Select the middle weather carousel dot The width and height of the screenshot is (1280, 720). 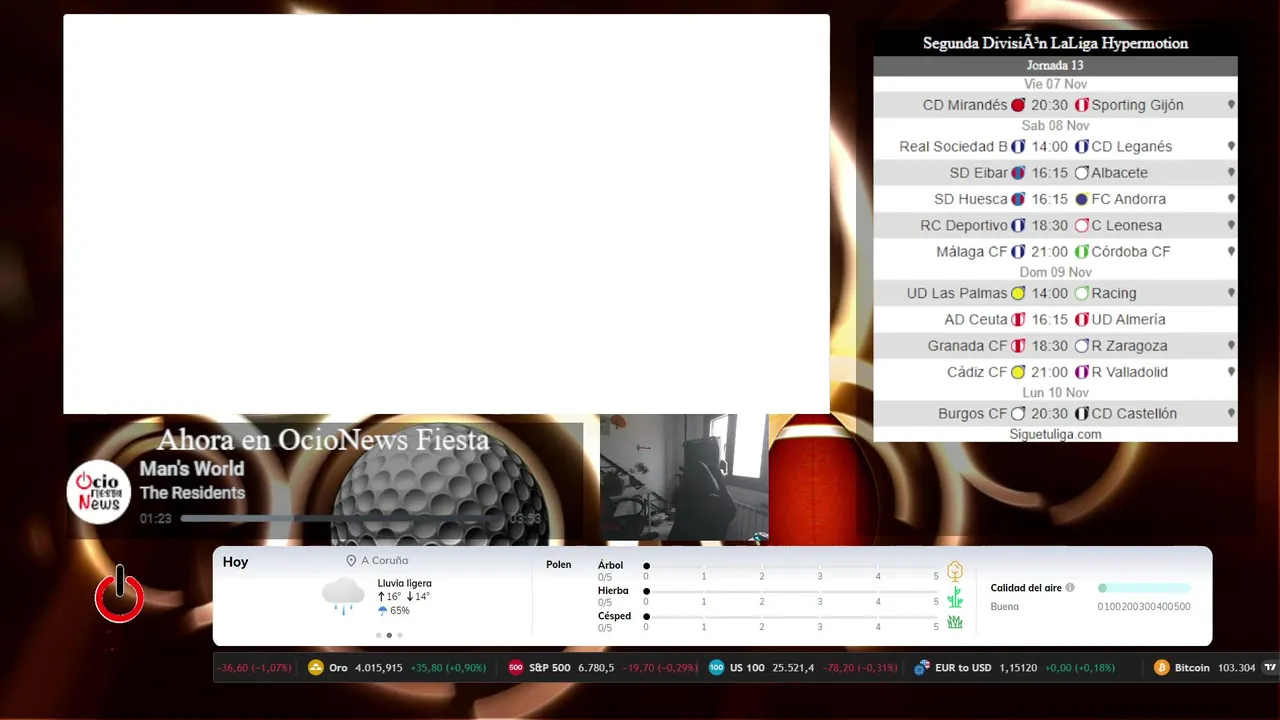[x=389, y=635]
